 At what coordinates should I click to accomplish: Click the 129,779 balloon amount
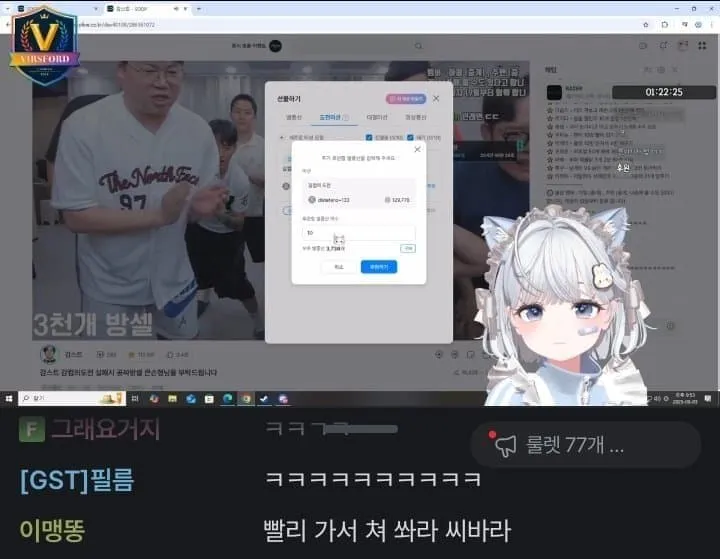tap(397, 200)
